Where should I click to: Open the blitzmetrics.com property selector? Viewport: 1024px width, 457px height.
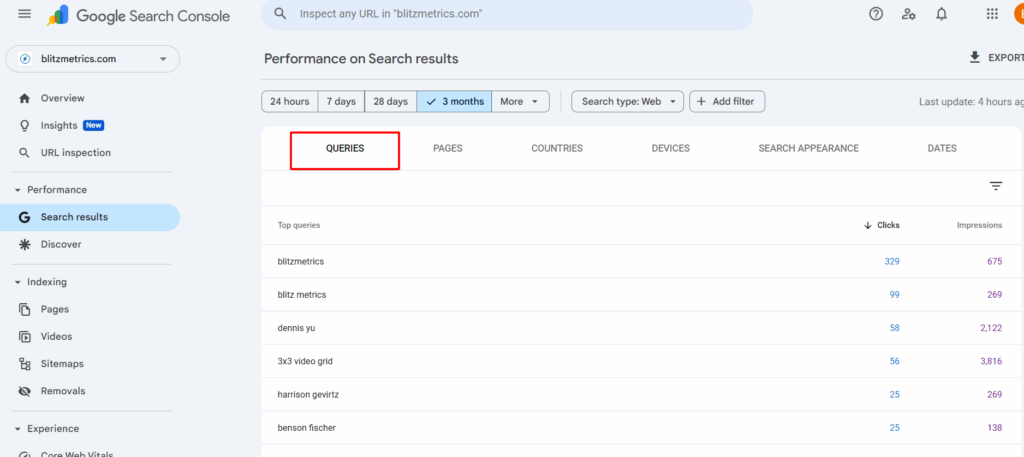(93, 59)
